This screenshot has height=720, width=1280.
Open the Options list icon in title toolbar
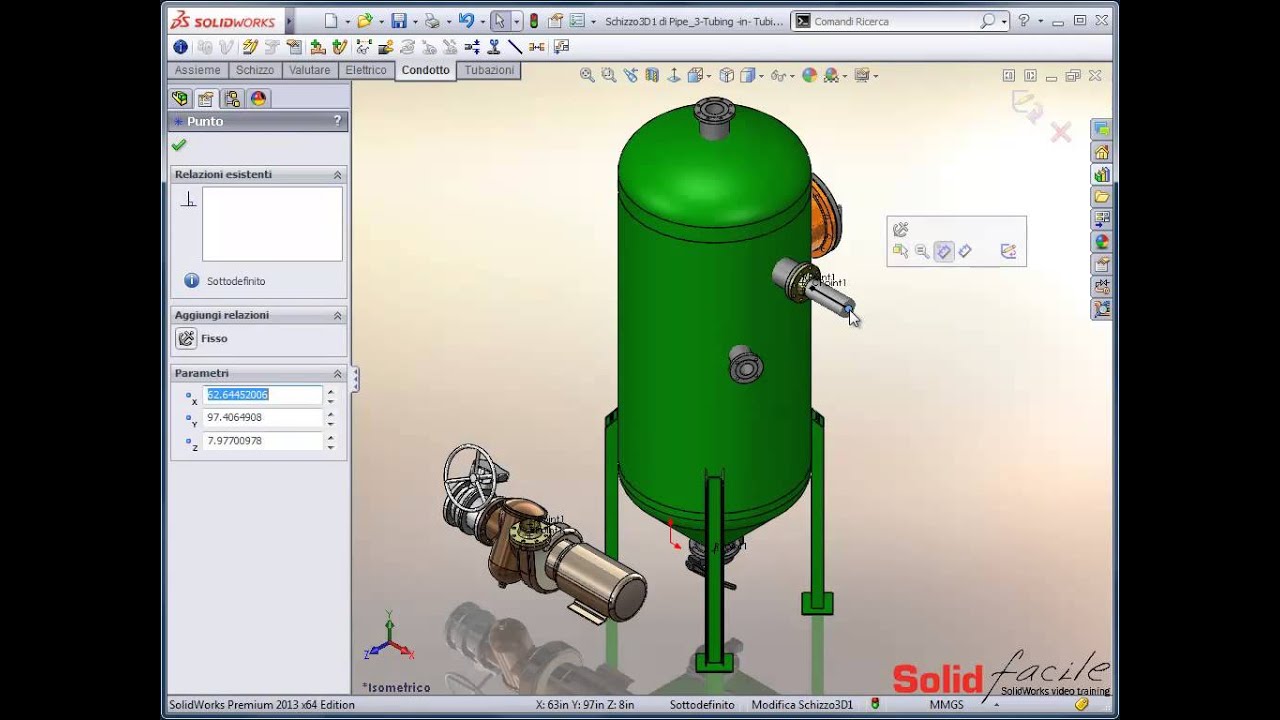click(577, 21)
